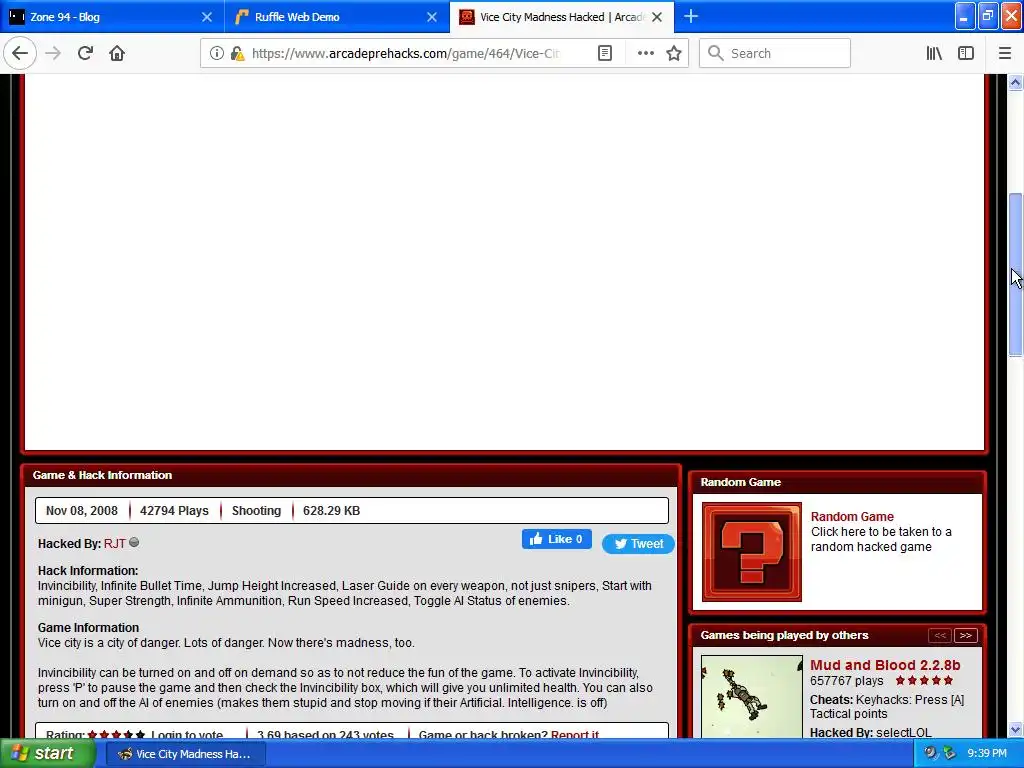Image resolution: width=1024 pixels, height=768 pixels.
Task: Close the Ruffle Web Demo tab
Action: coord(432,17)
